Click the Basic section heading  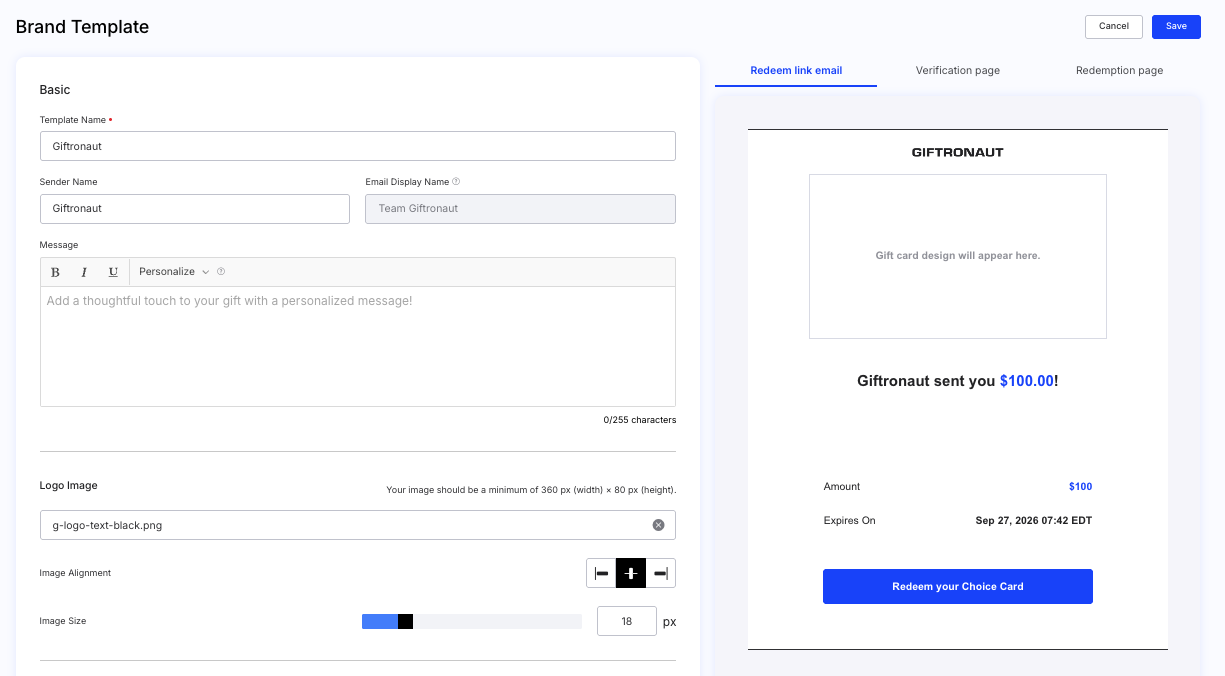(x=55, y=90)
